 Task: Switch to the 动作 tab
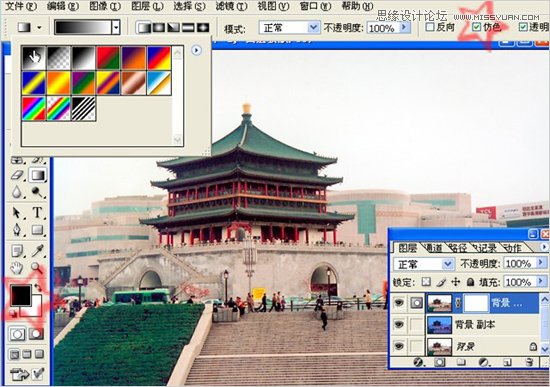click(x=513, y=248)
